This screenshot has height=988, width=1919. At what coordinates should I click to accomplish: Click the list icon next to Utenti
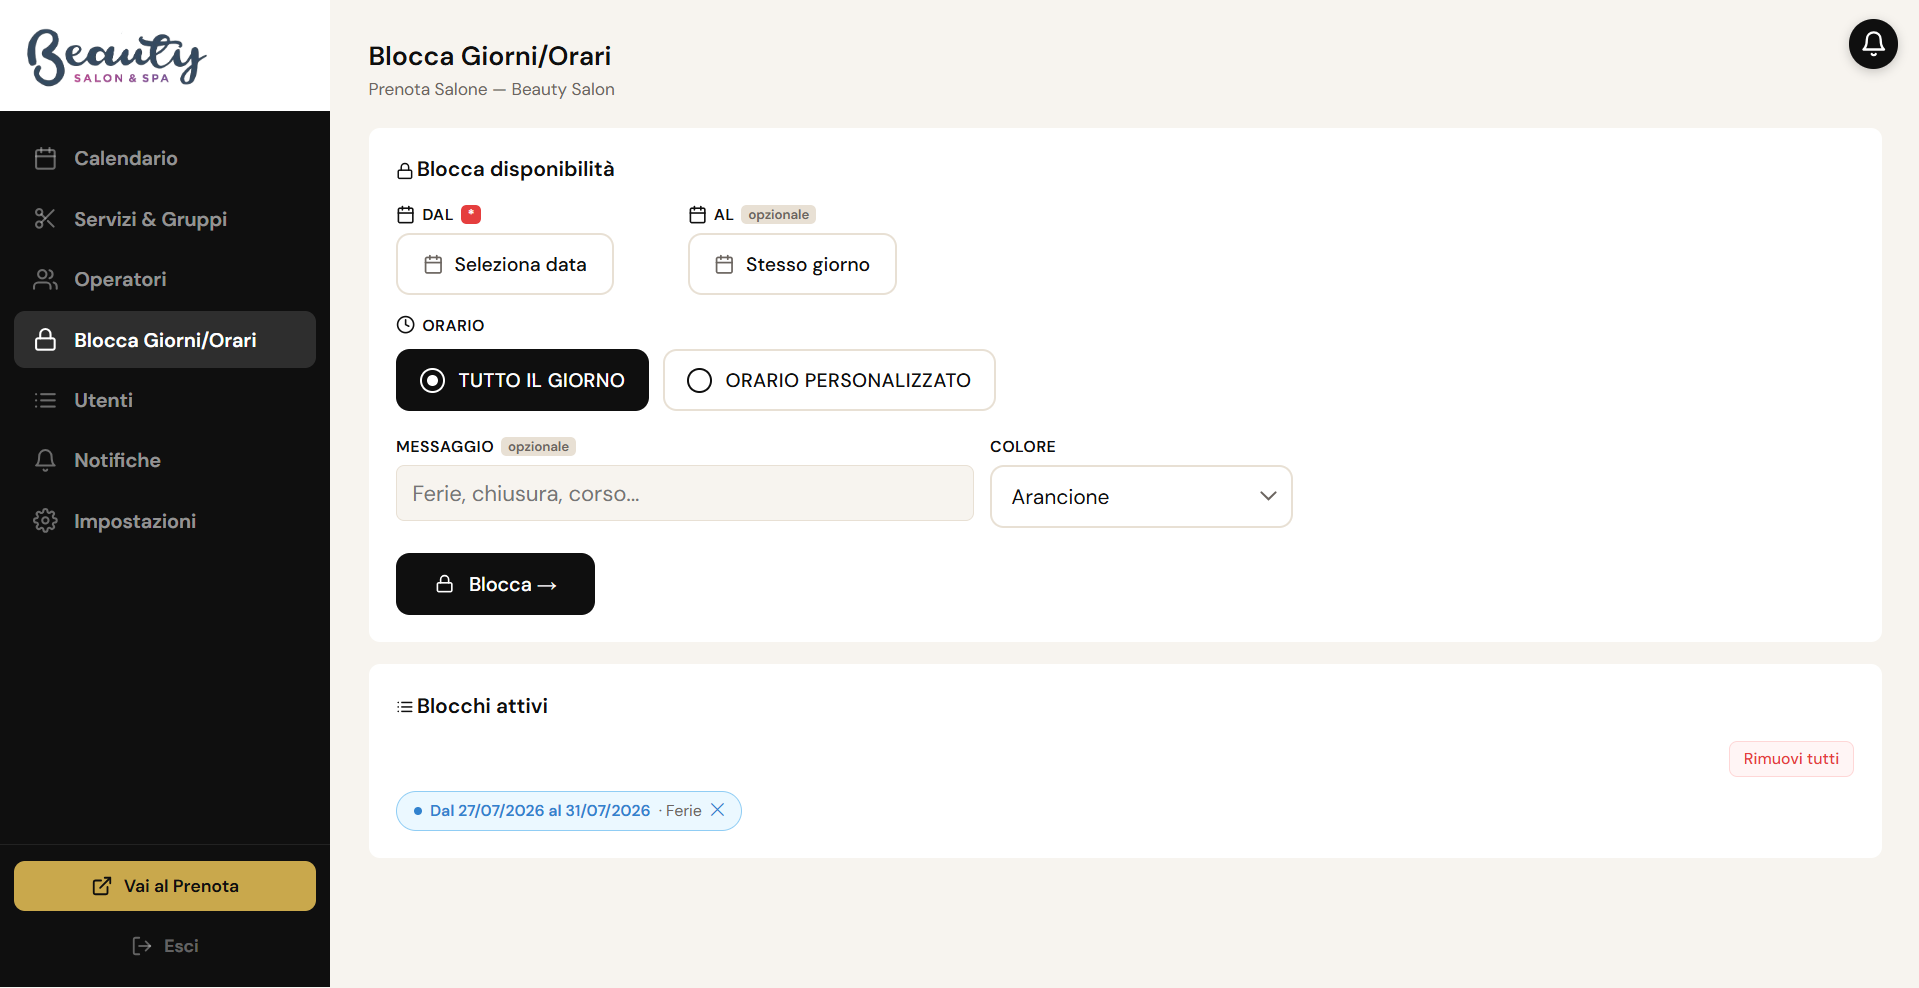[45, 400]
